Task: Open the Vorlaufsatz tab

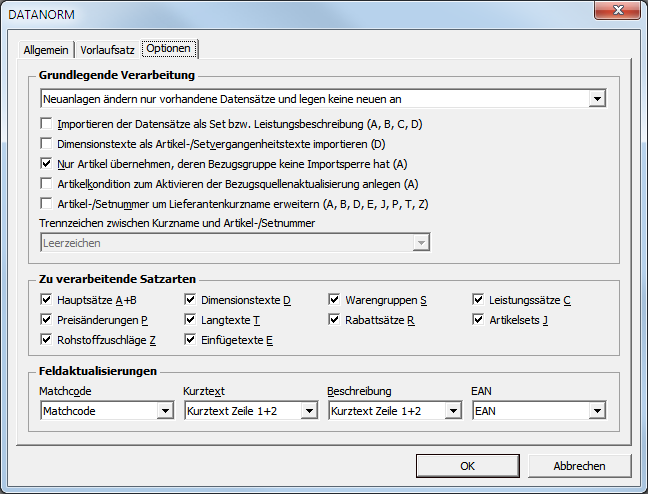Action: tap(107, 49)
